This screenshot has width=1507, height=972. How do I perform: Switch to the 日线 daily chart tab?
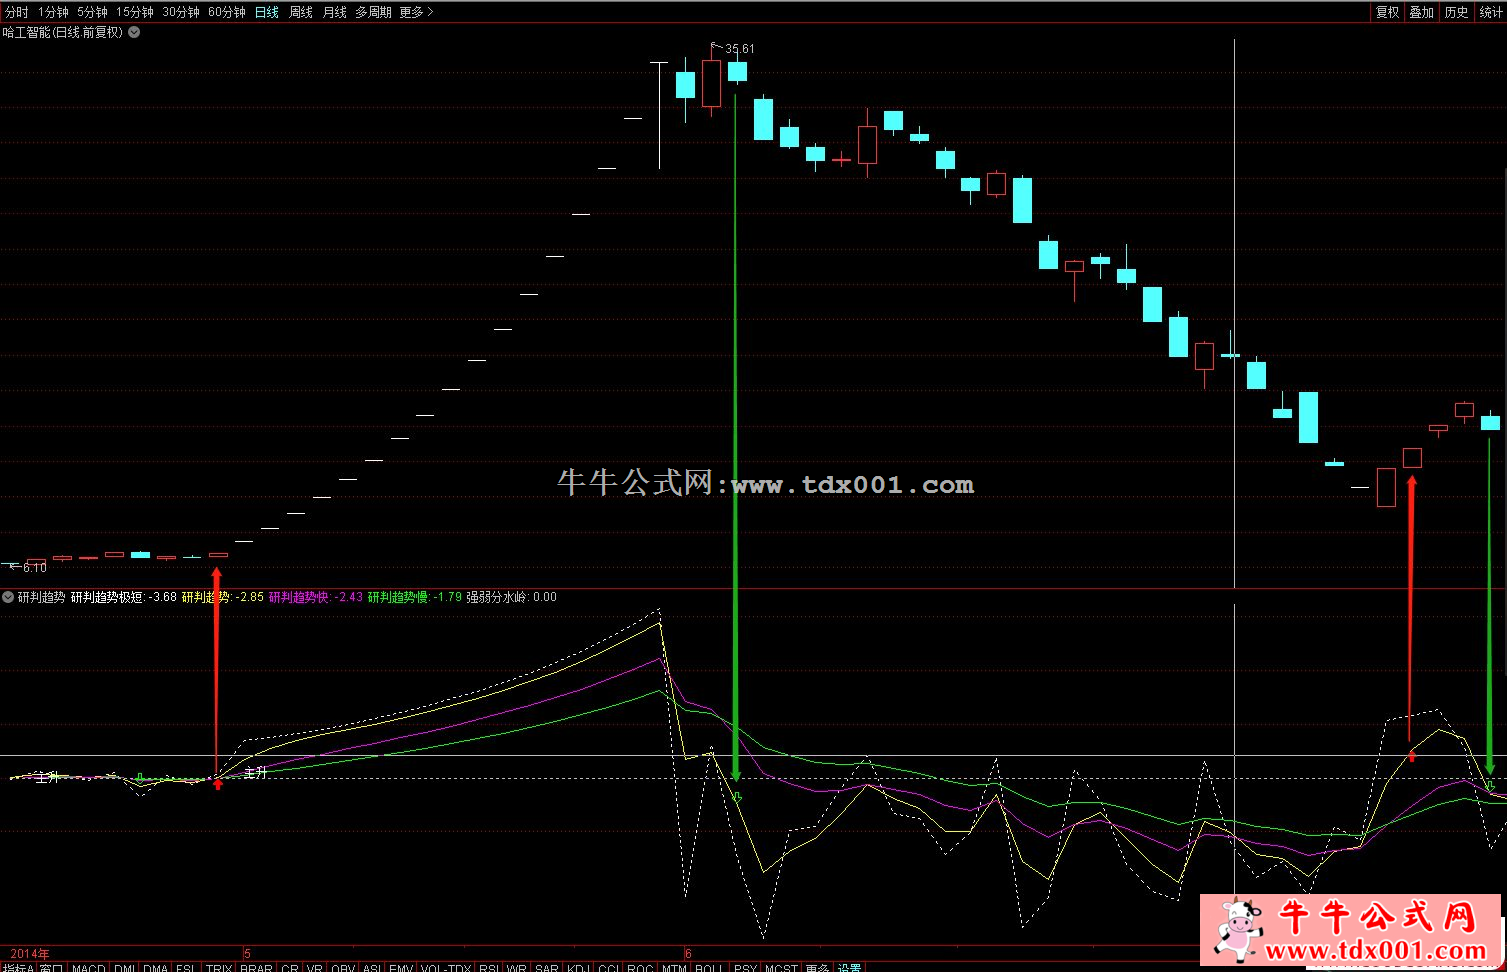[267, 12]
